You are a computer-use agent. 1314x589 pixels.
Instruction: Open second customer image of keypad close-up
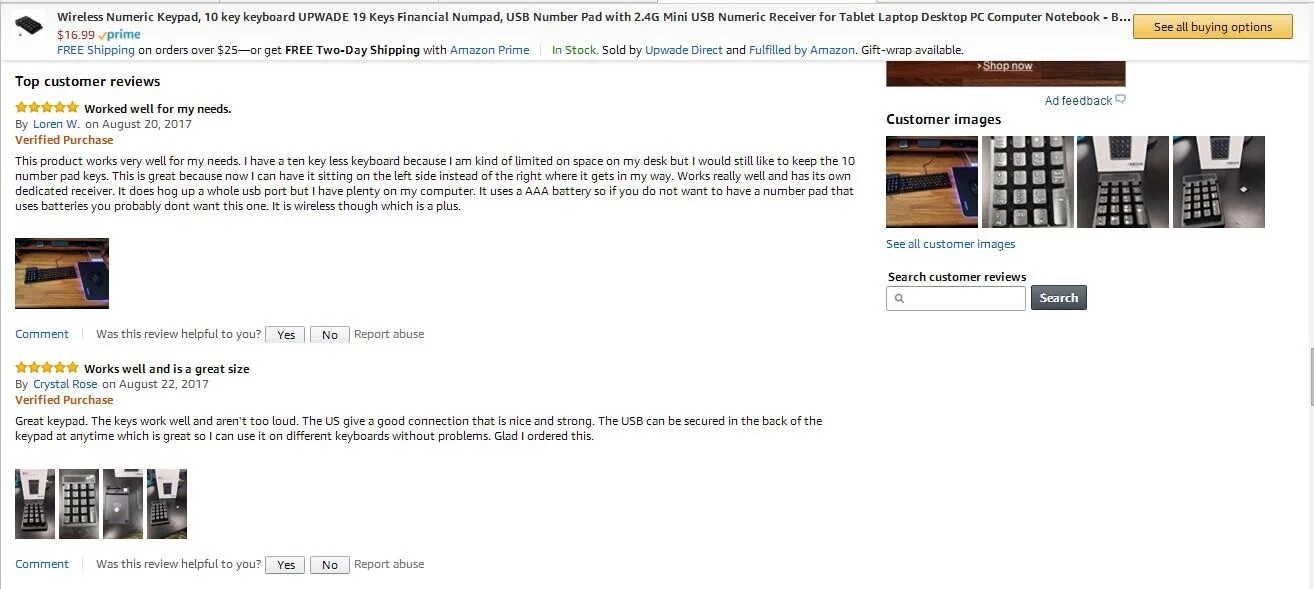pyautogui.click(x=1027, y=182)
